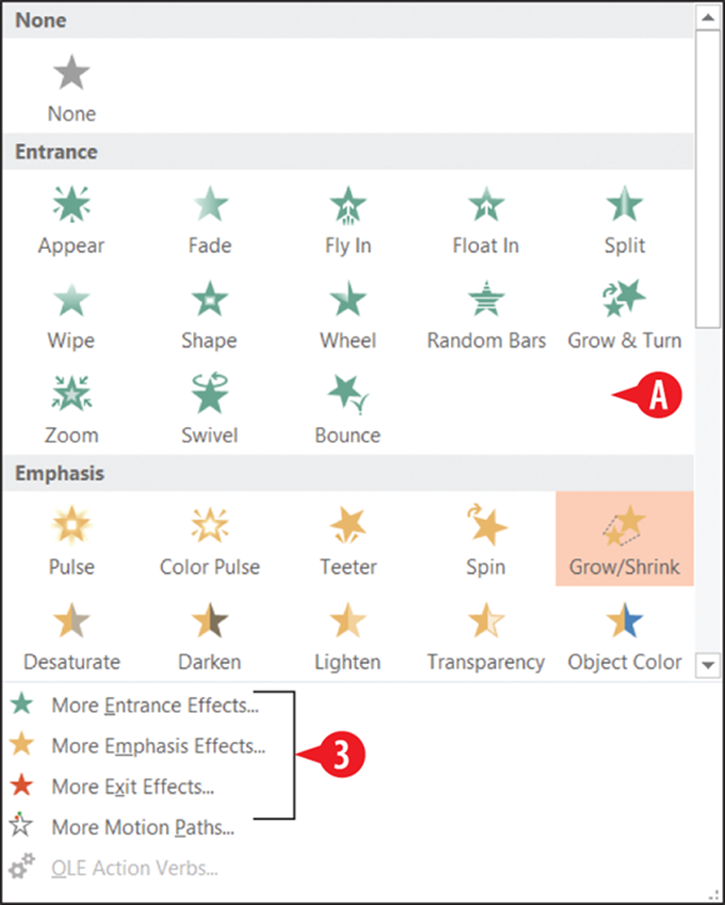The height and width of the screenshot is (905, 725).
Task: Select the Zoom entrance effect
Action: pos(71,410)
